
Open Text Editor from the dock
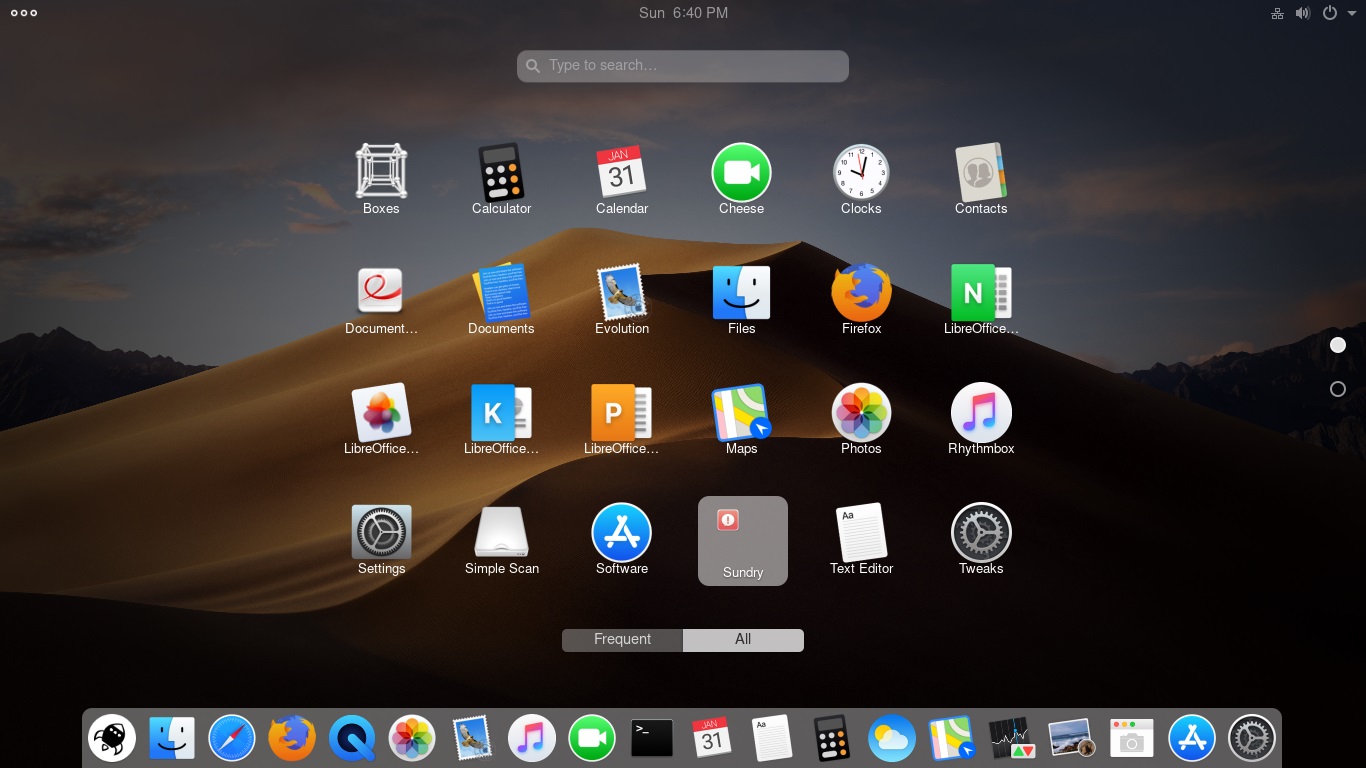[x=772, y=740]
